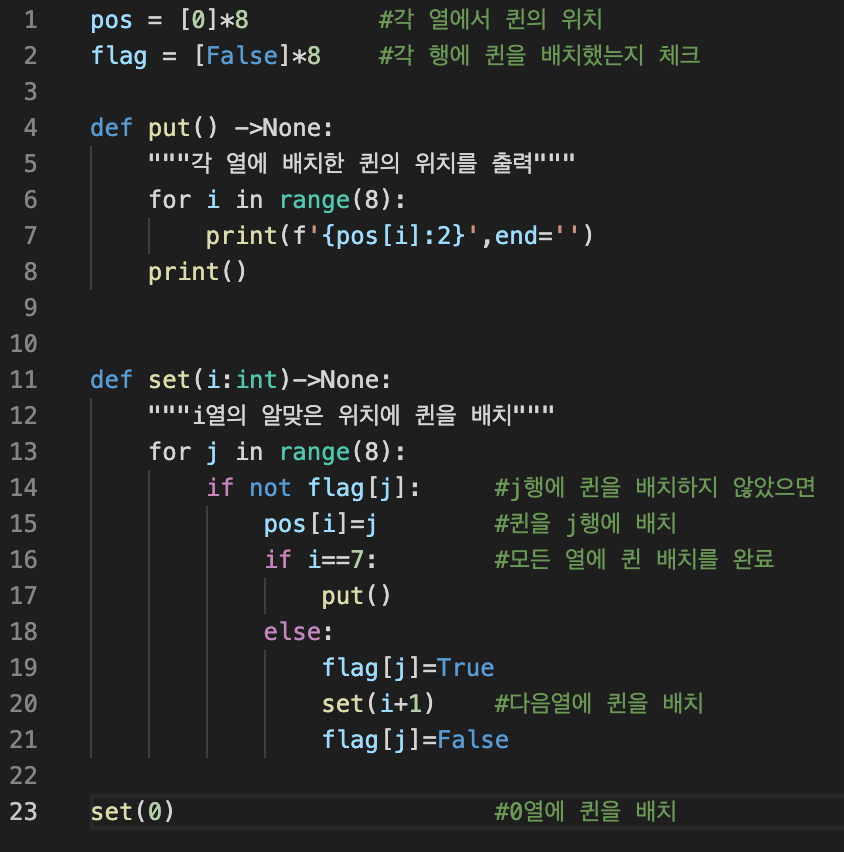Viewport: 844px width, 852px height.
Task: Click the comment '#0열에 퀸을 배치'
Action: pyautogui.click(x=585, y=811)
